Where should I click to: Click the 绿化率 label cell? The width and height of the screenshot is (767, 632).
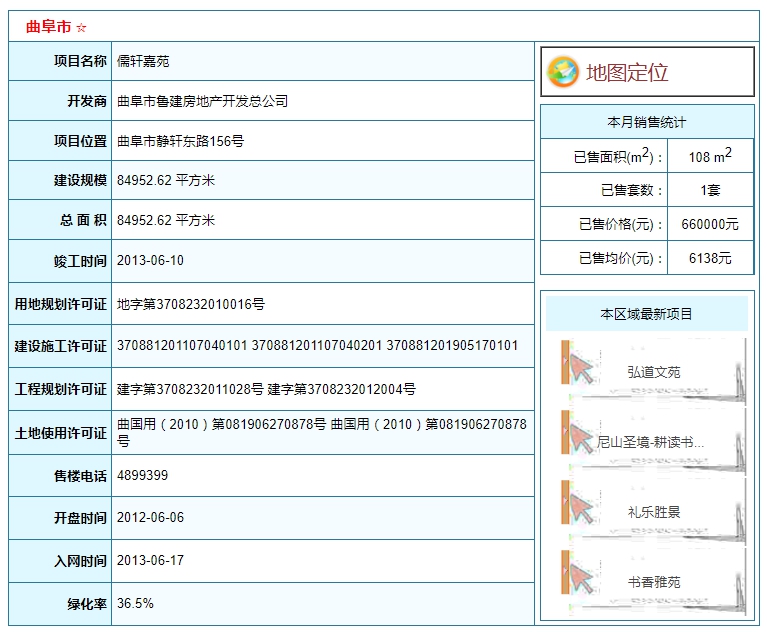[60, 604]
